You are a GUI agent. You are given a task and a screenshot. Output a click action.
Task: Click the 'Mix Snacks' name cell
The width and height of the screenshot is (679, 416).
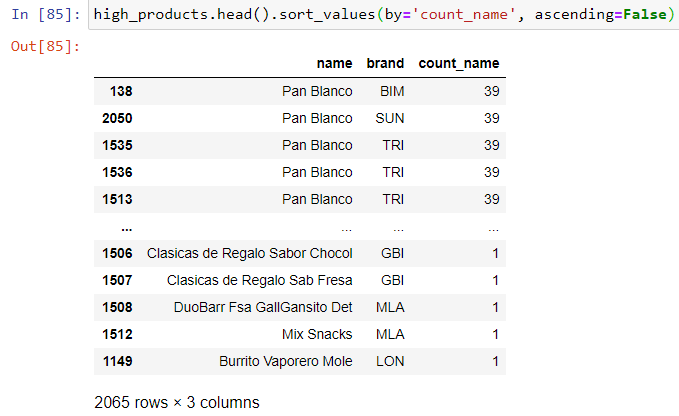pos(317,334)
